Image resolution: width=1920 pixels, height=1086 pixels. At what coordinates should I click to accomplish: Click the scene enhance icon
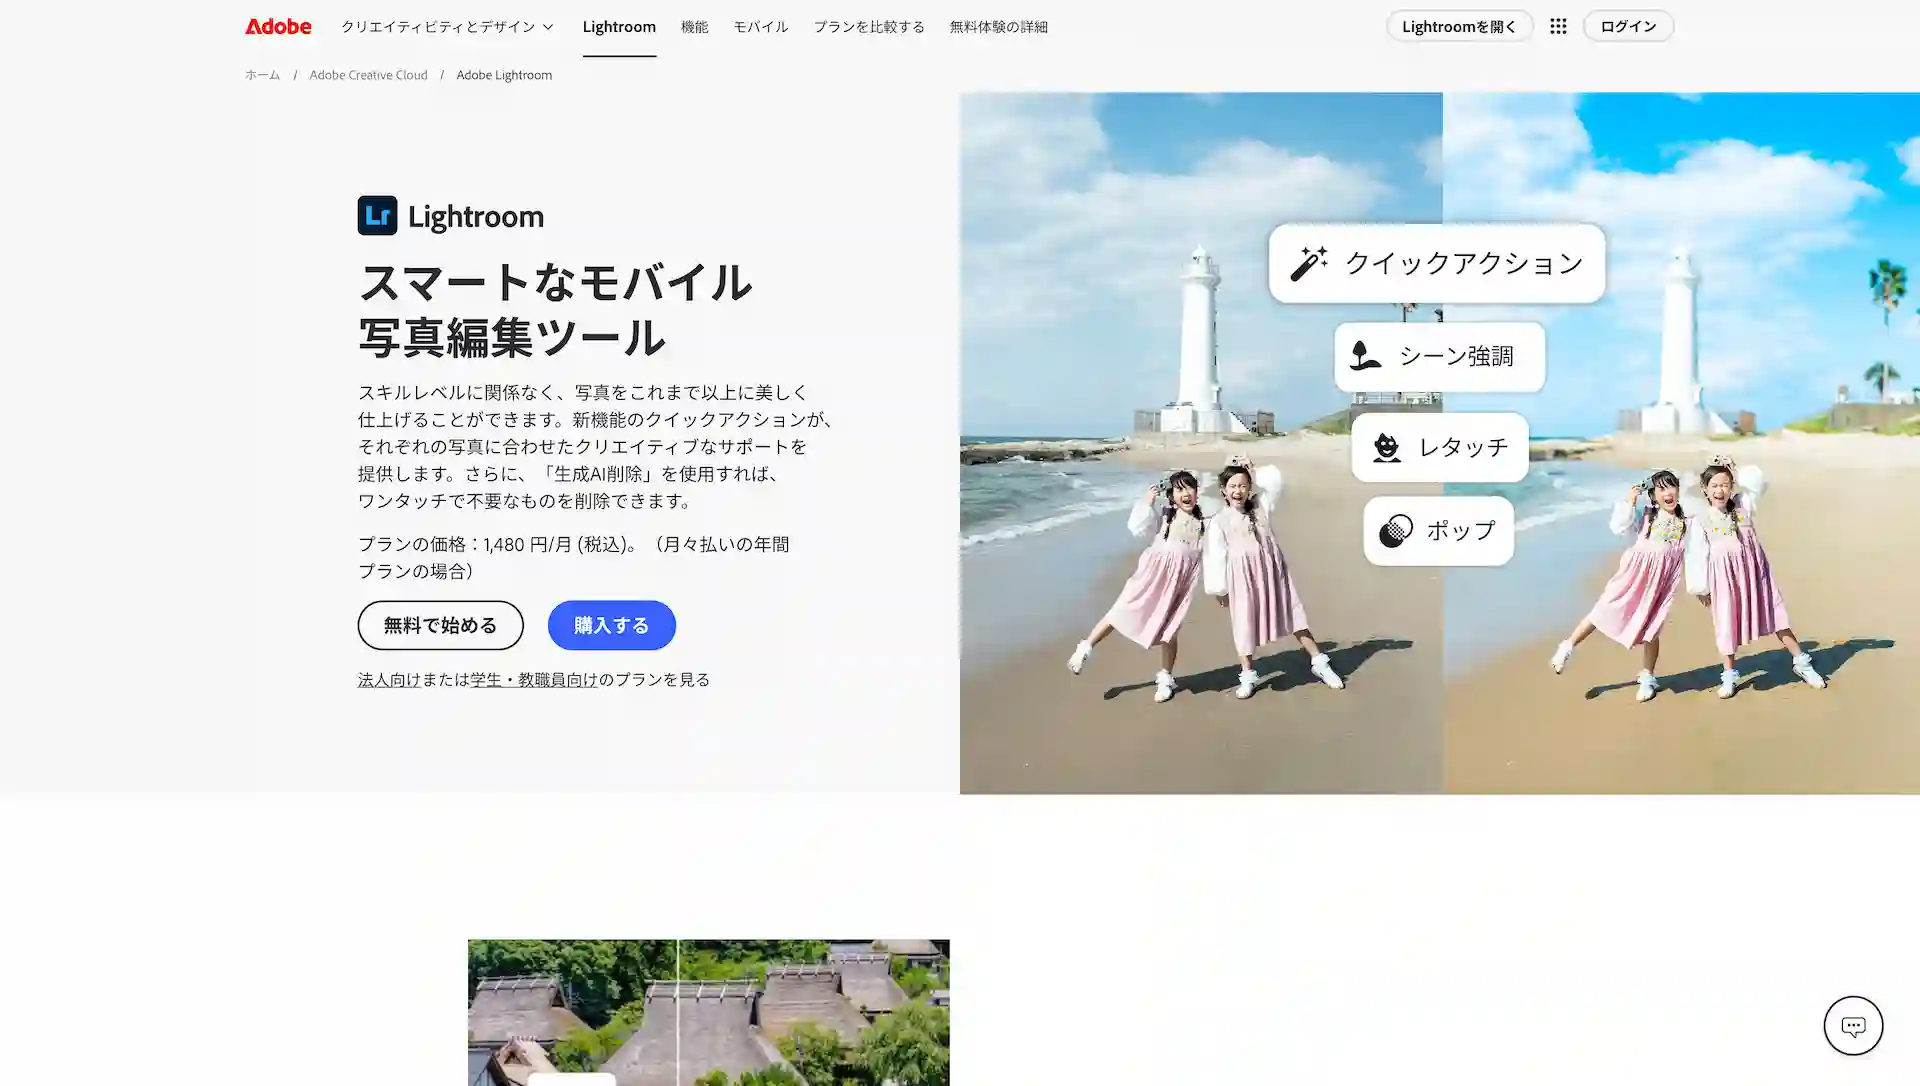point(1365,356)
